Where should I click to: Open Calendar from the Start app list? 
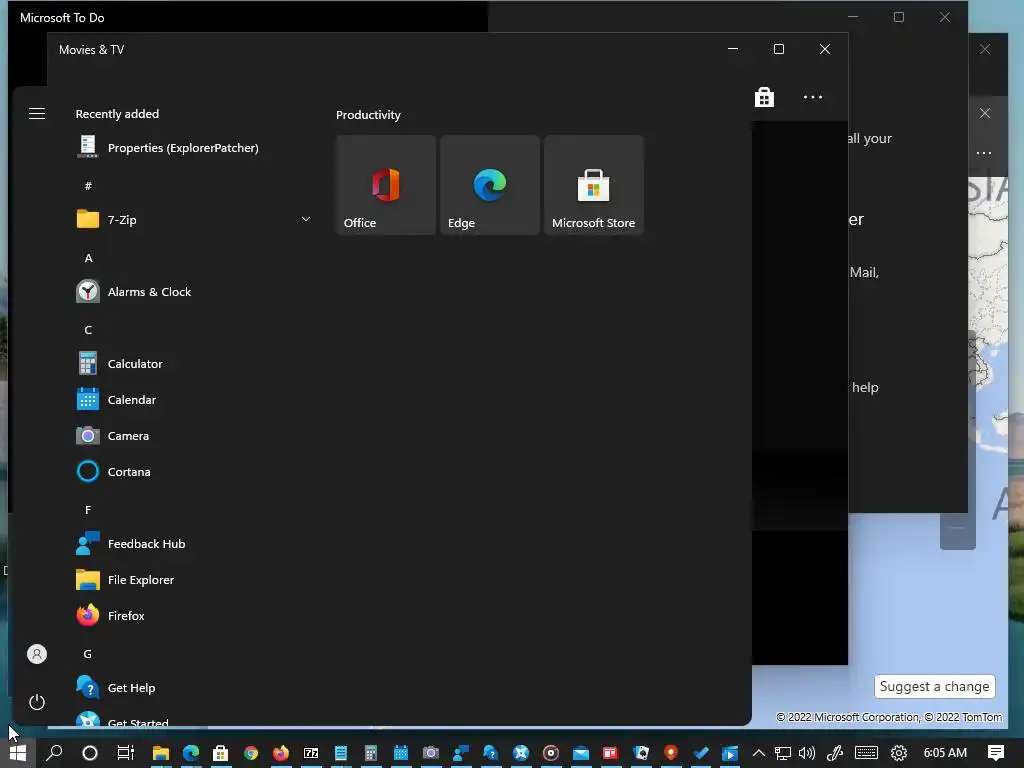coord(193,400)
